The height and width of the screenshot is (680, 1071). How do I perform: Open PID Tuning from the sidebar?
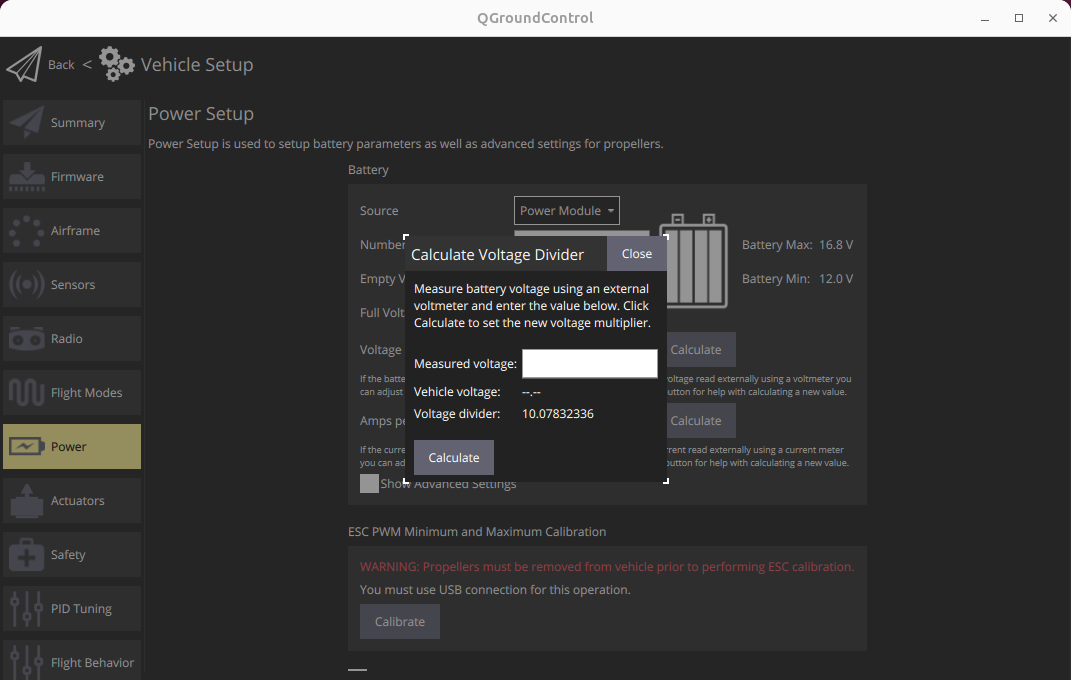pos(72,608)
